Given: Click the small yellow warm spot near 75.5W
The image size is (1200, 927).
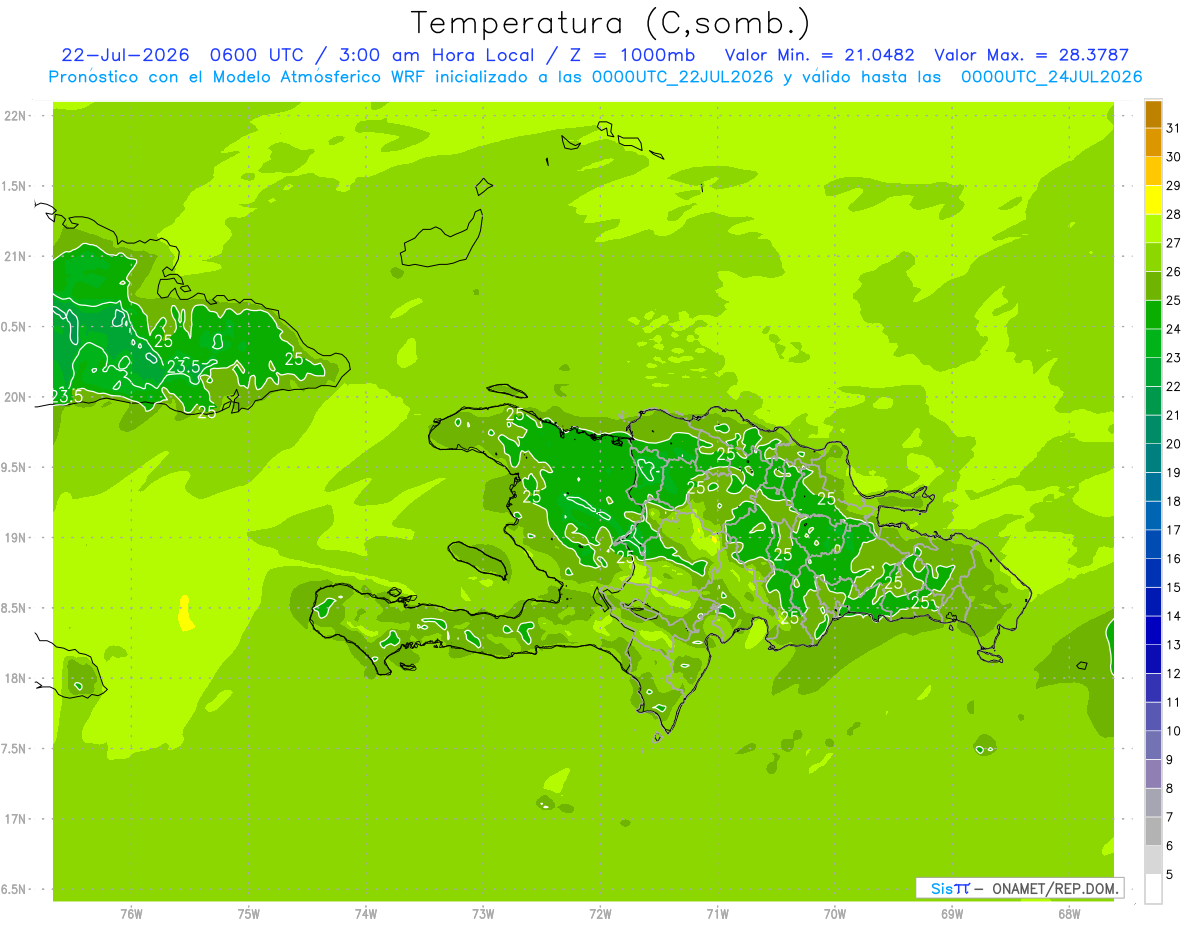Looking at the screenshot, I should tap(185, 613).
